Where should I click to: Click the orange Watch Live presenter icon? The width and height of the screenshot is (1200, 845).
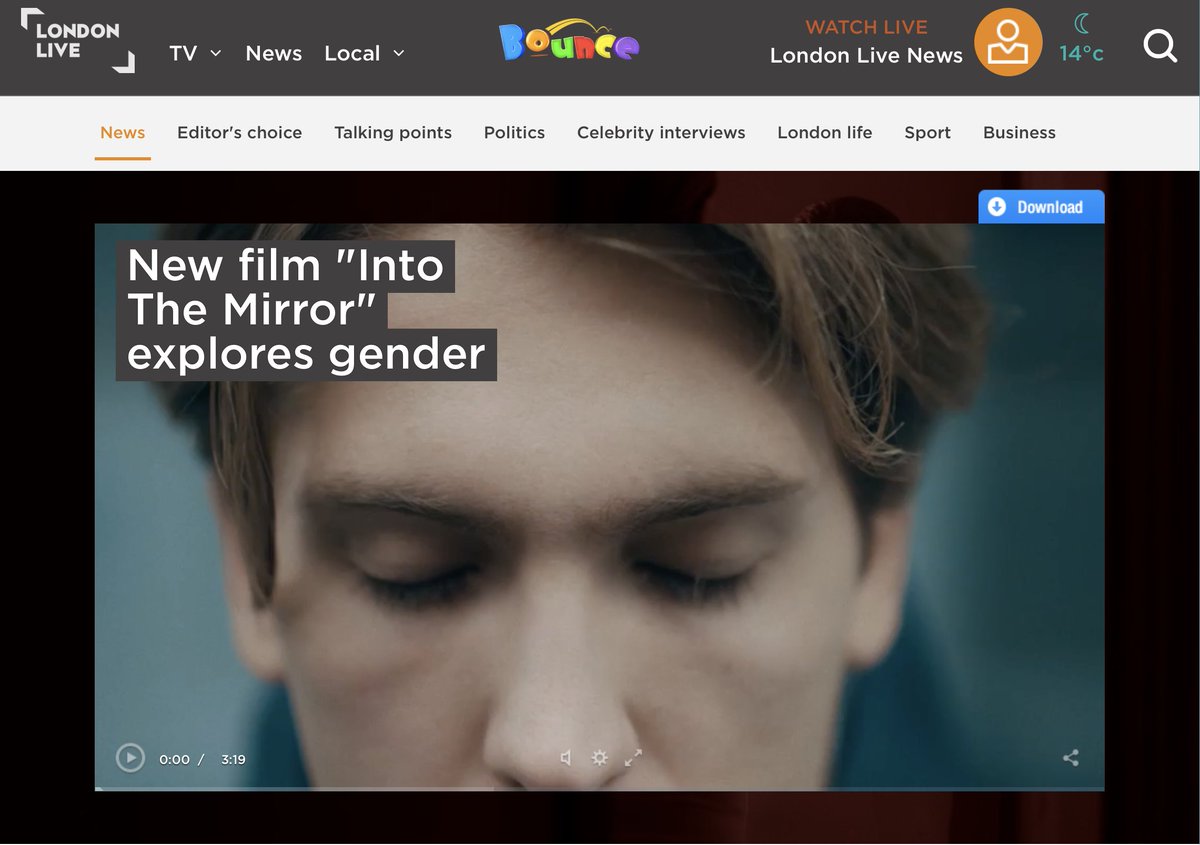[1008, 42]
